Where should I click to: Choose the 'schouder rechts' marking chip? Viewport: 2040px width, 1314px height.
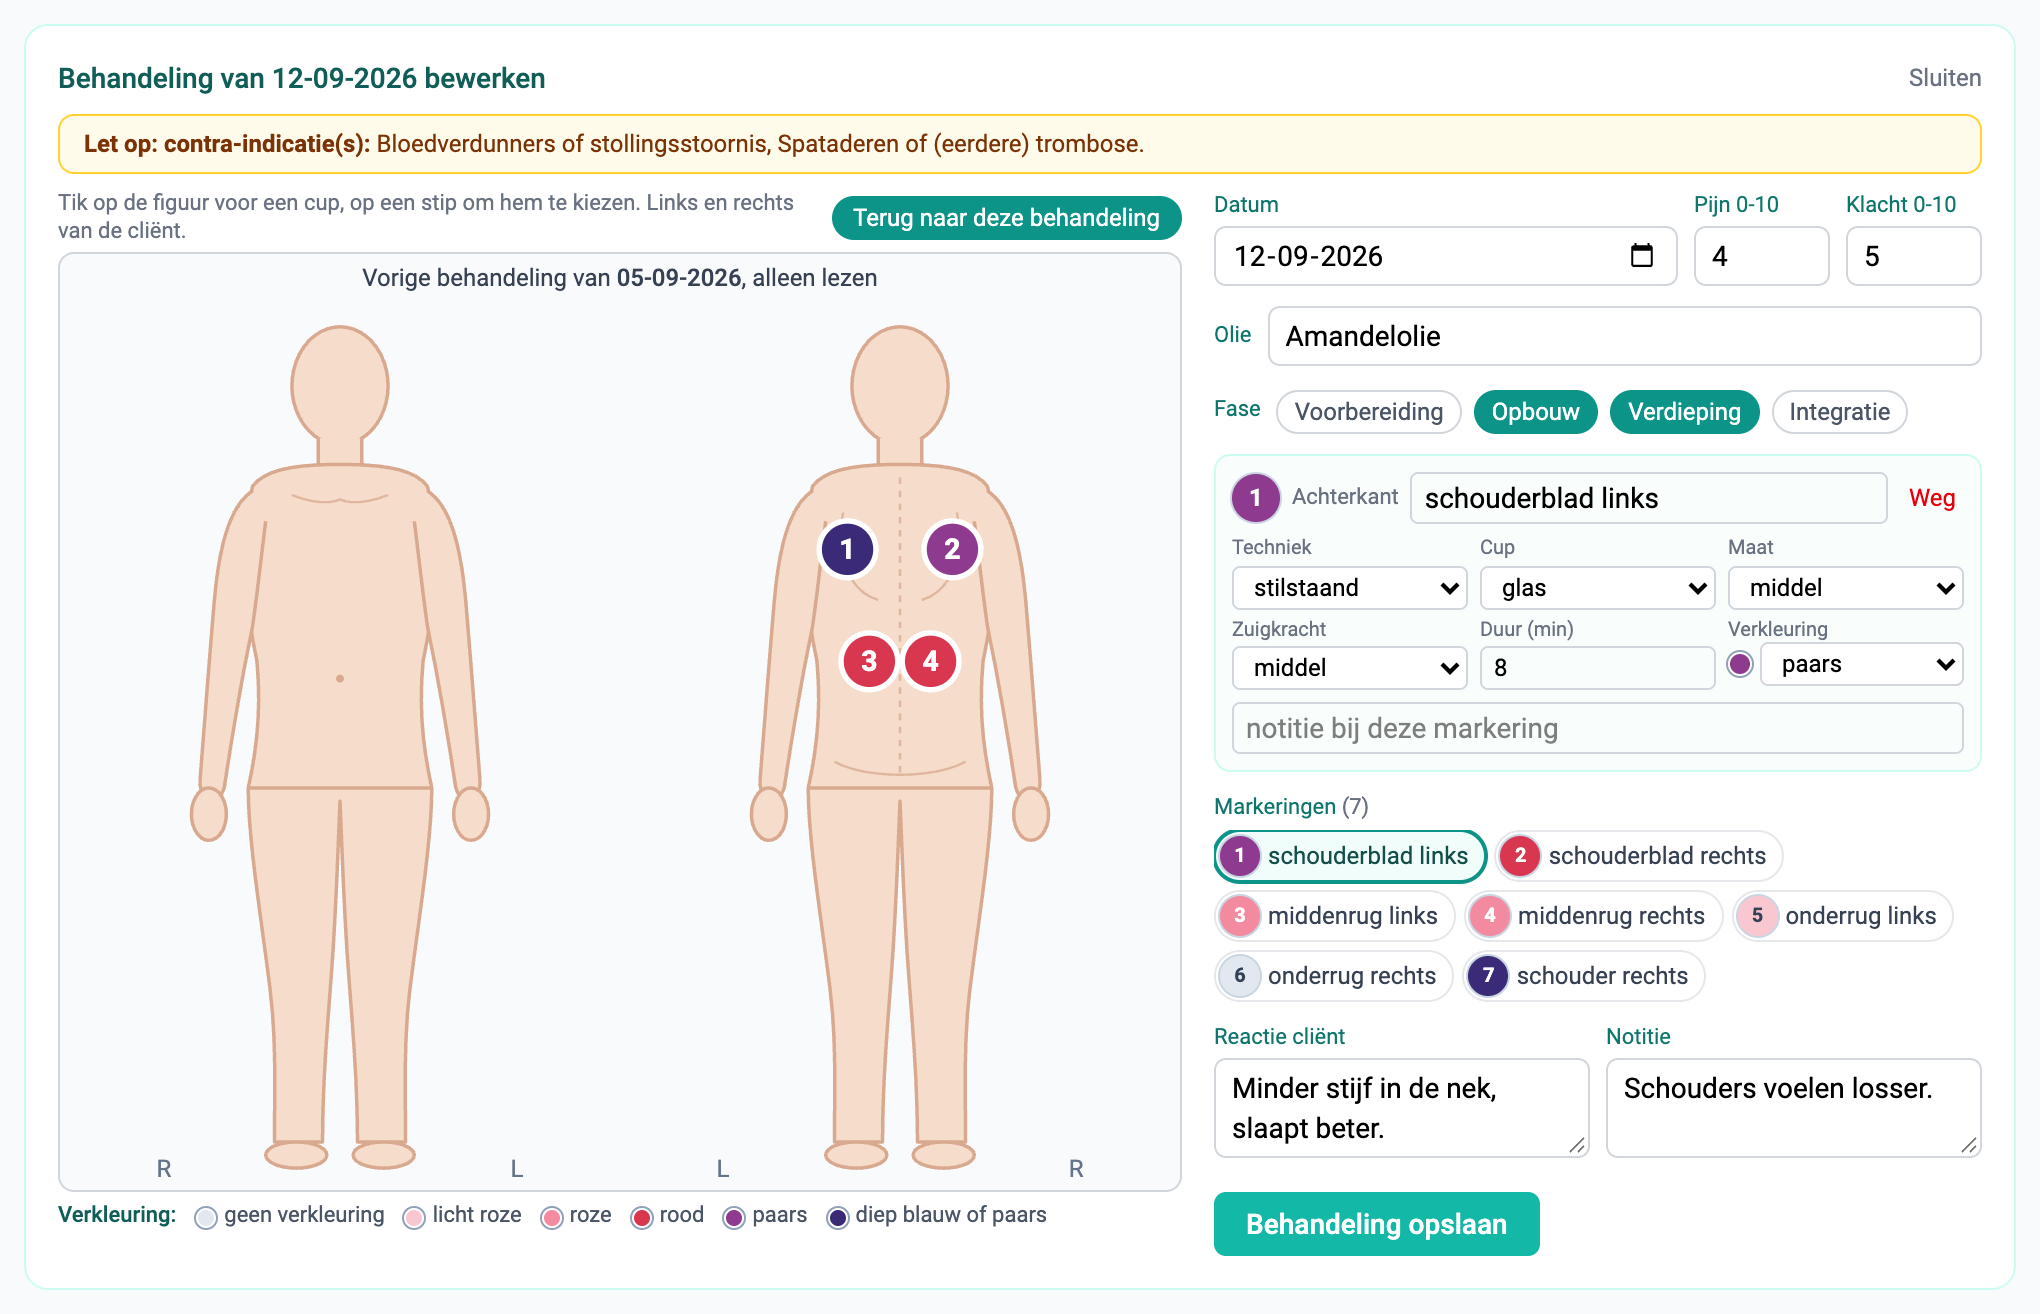point(1584,976)
